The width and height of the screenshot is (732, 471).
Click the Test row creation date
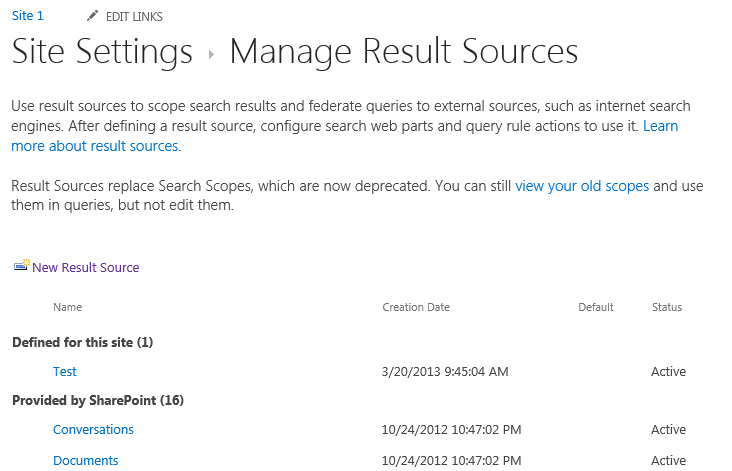[445, 372]
